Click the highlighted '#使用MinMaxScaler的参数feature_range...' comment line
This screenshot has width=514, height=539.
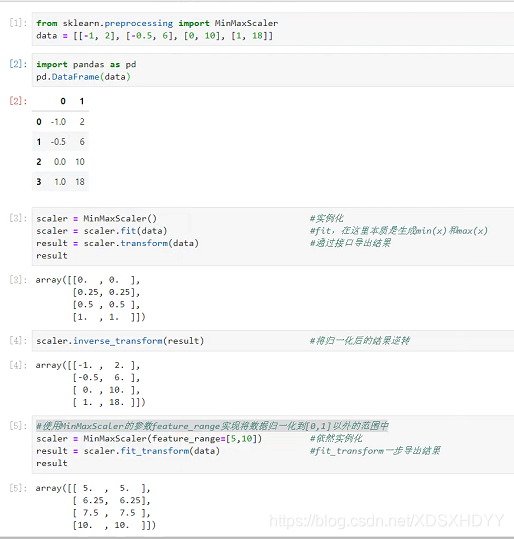pyautogui.click(x=212, y=426)
